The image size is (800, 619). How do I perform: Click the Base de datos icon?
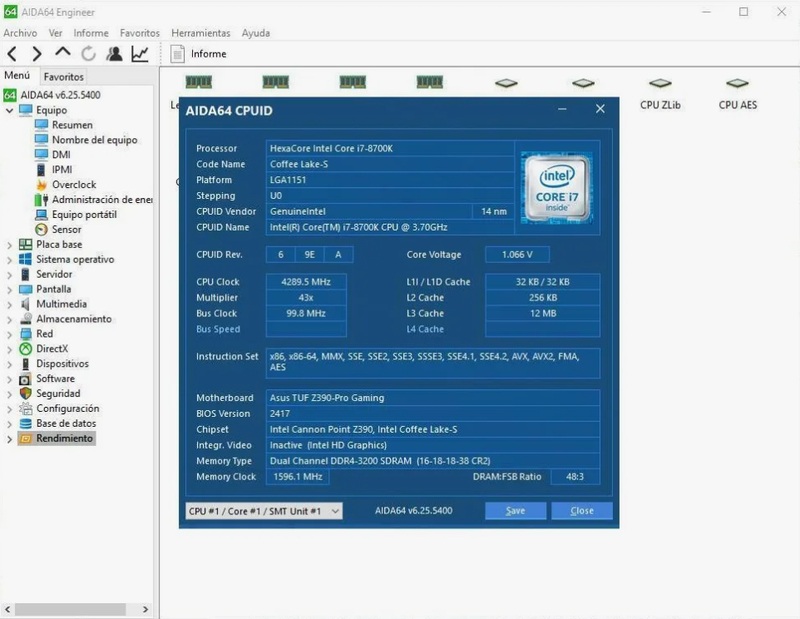pos(26,424)
